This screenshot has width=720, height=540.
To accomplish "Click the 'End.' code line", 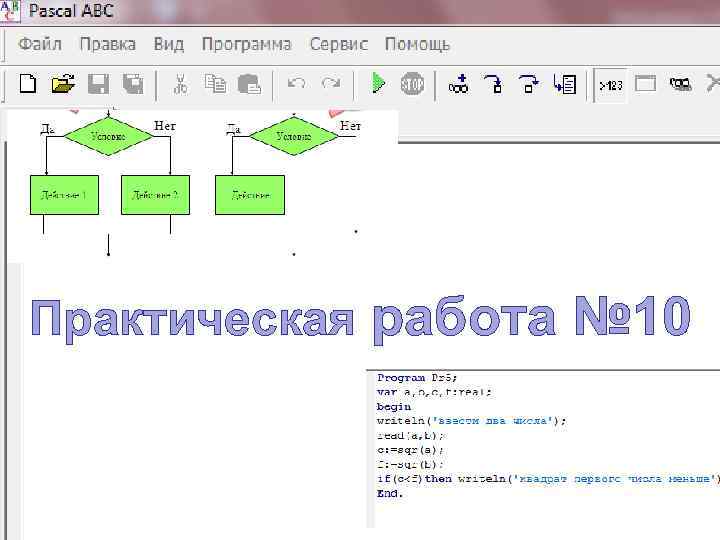I will tap(389, 494).
